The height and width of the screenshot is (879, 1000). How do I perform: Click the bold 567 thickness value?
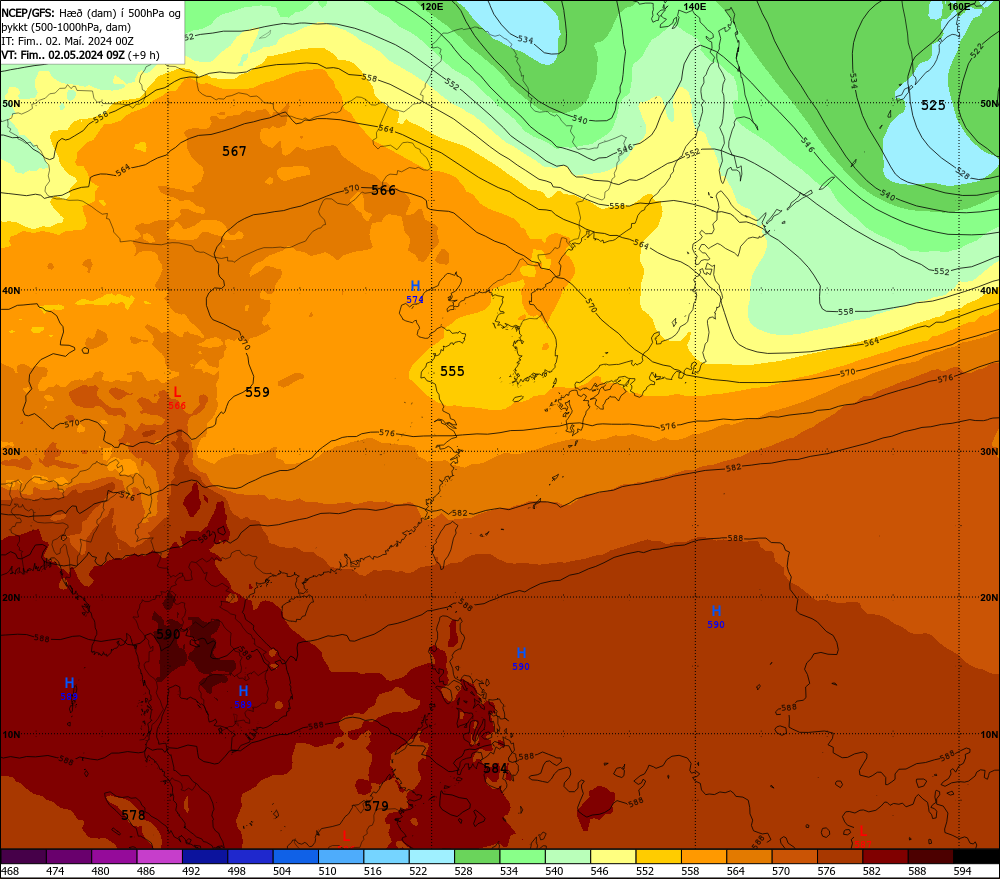click(234, 151)
